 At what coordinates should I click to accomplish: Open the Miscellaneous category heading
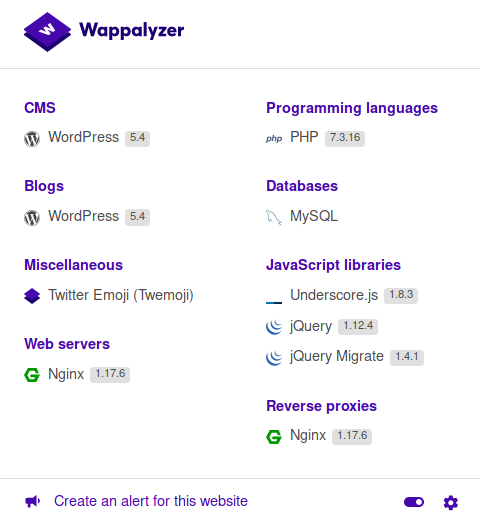coord(73,265)
